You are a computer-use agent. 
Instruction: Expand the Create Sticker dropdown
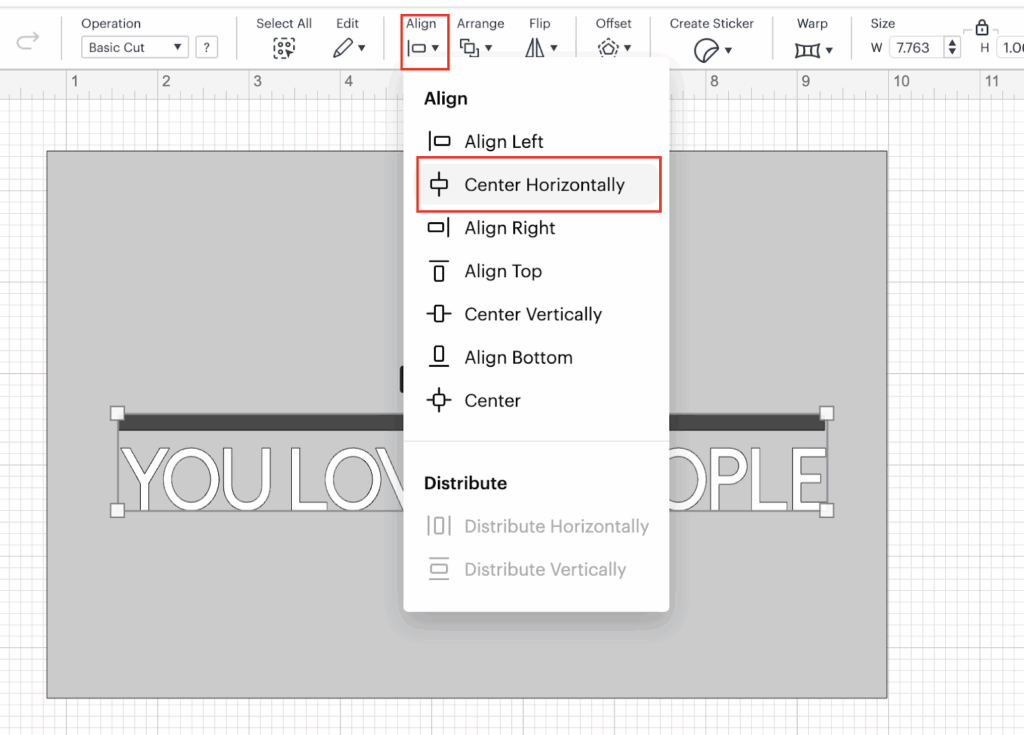[712, 48]
